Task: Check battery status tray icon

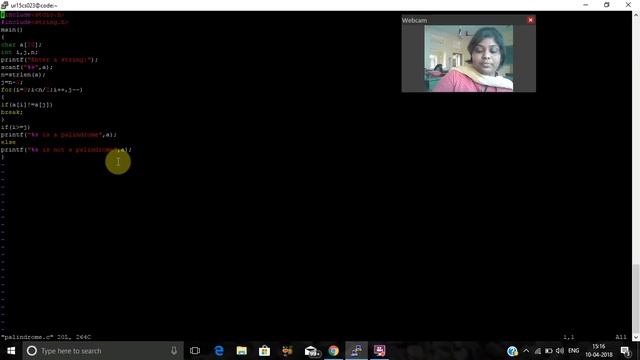Action: click(549, 351)
